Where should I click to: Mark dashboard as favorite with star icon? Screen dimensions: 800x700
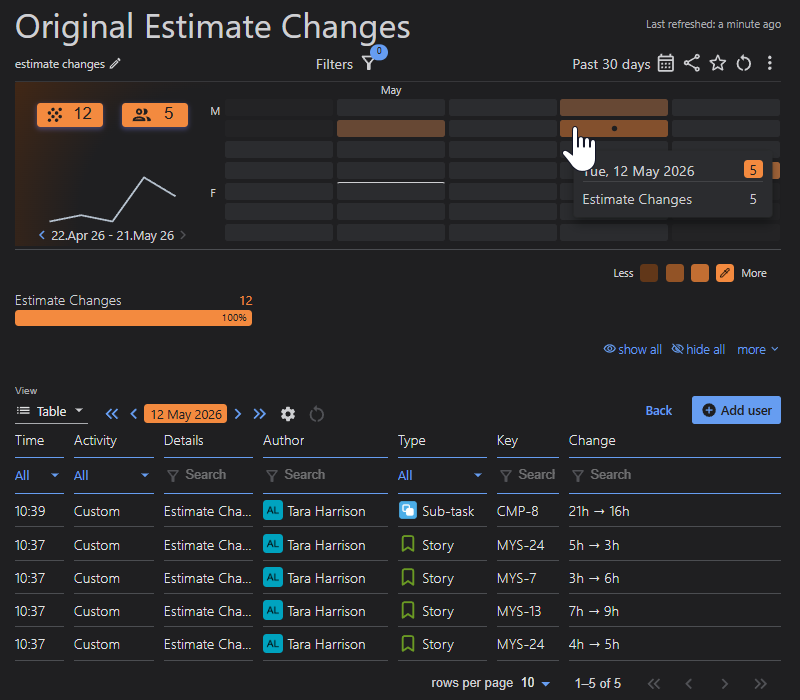717,64
